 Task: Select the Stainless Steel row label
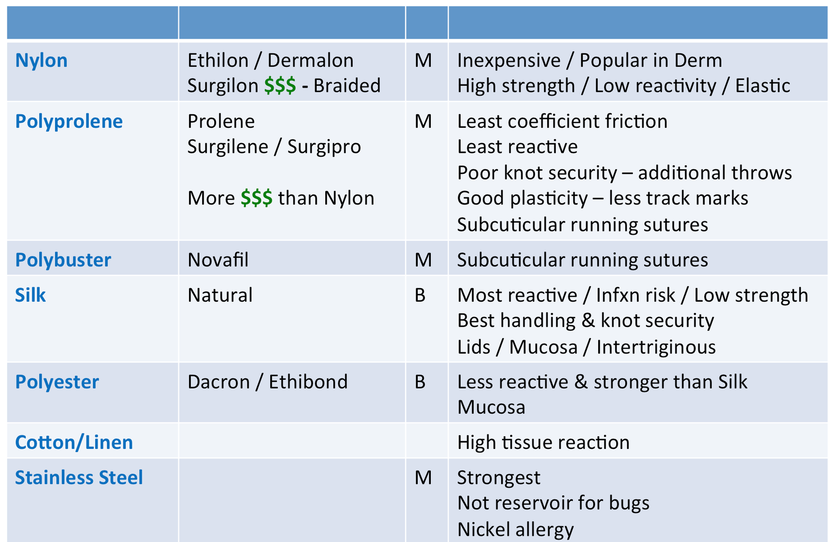[x=79, y=478]
